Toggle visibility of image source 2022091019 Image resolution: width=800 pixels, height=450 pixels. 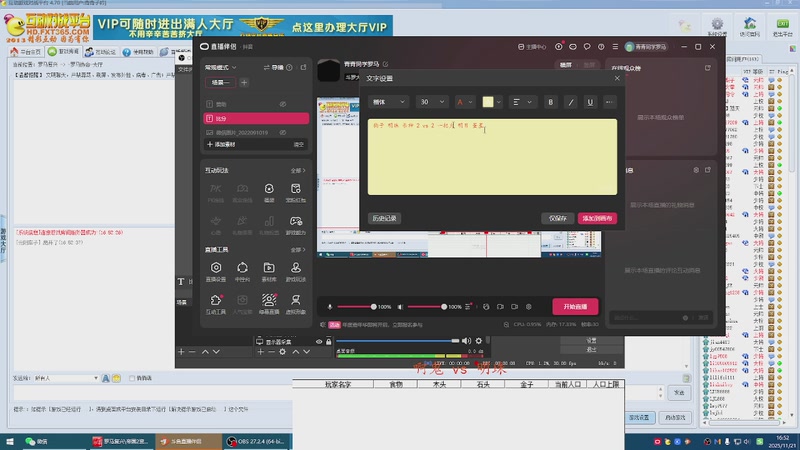tap(283, 132)
